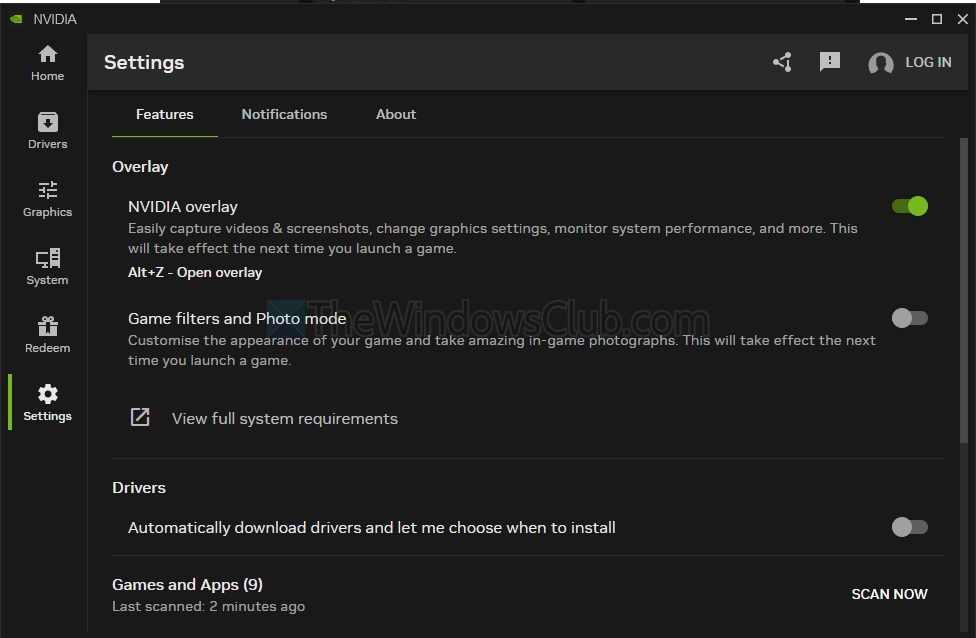Click the NVIDIA logo in title bar
This screenshot has height=638, width=976.
pos(16,19)
